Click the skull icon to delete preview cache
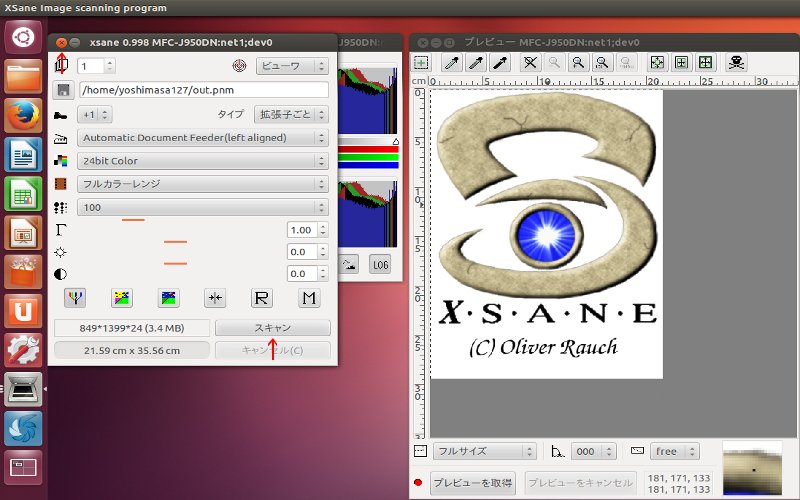The width and height of the screenshot is (800, 500). tap(736, 63)
